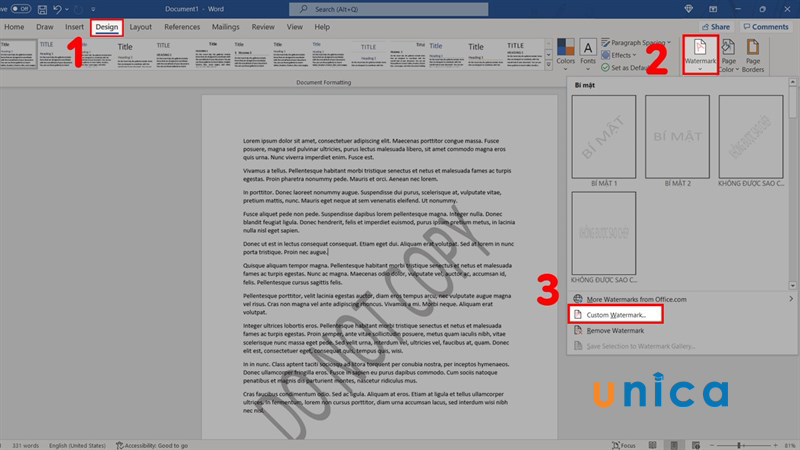Click the 81% zoom level

790,445
